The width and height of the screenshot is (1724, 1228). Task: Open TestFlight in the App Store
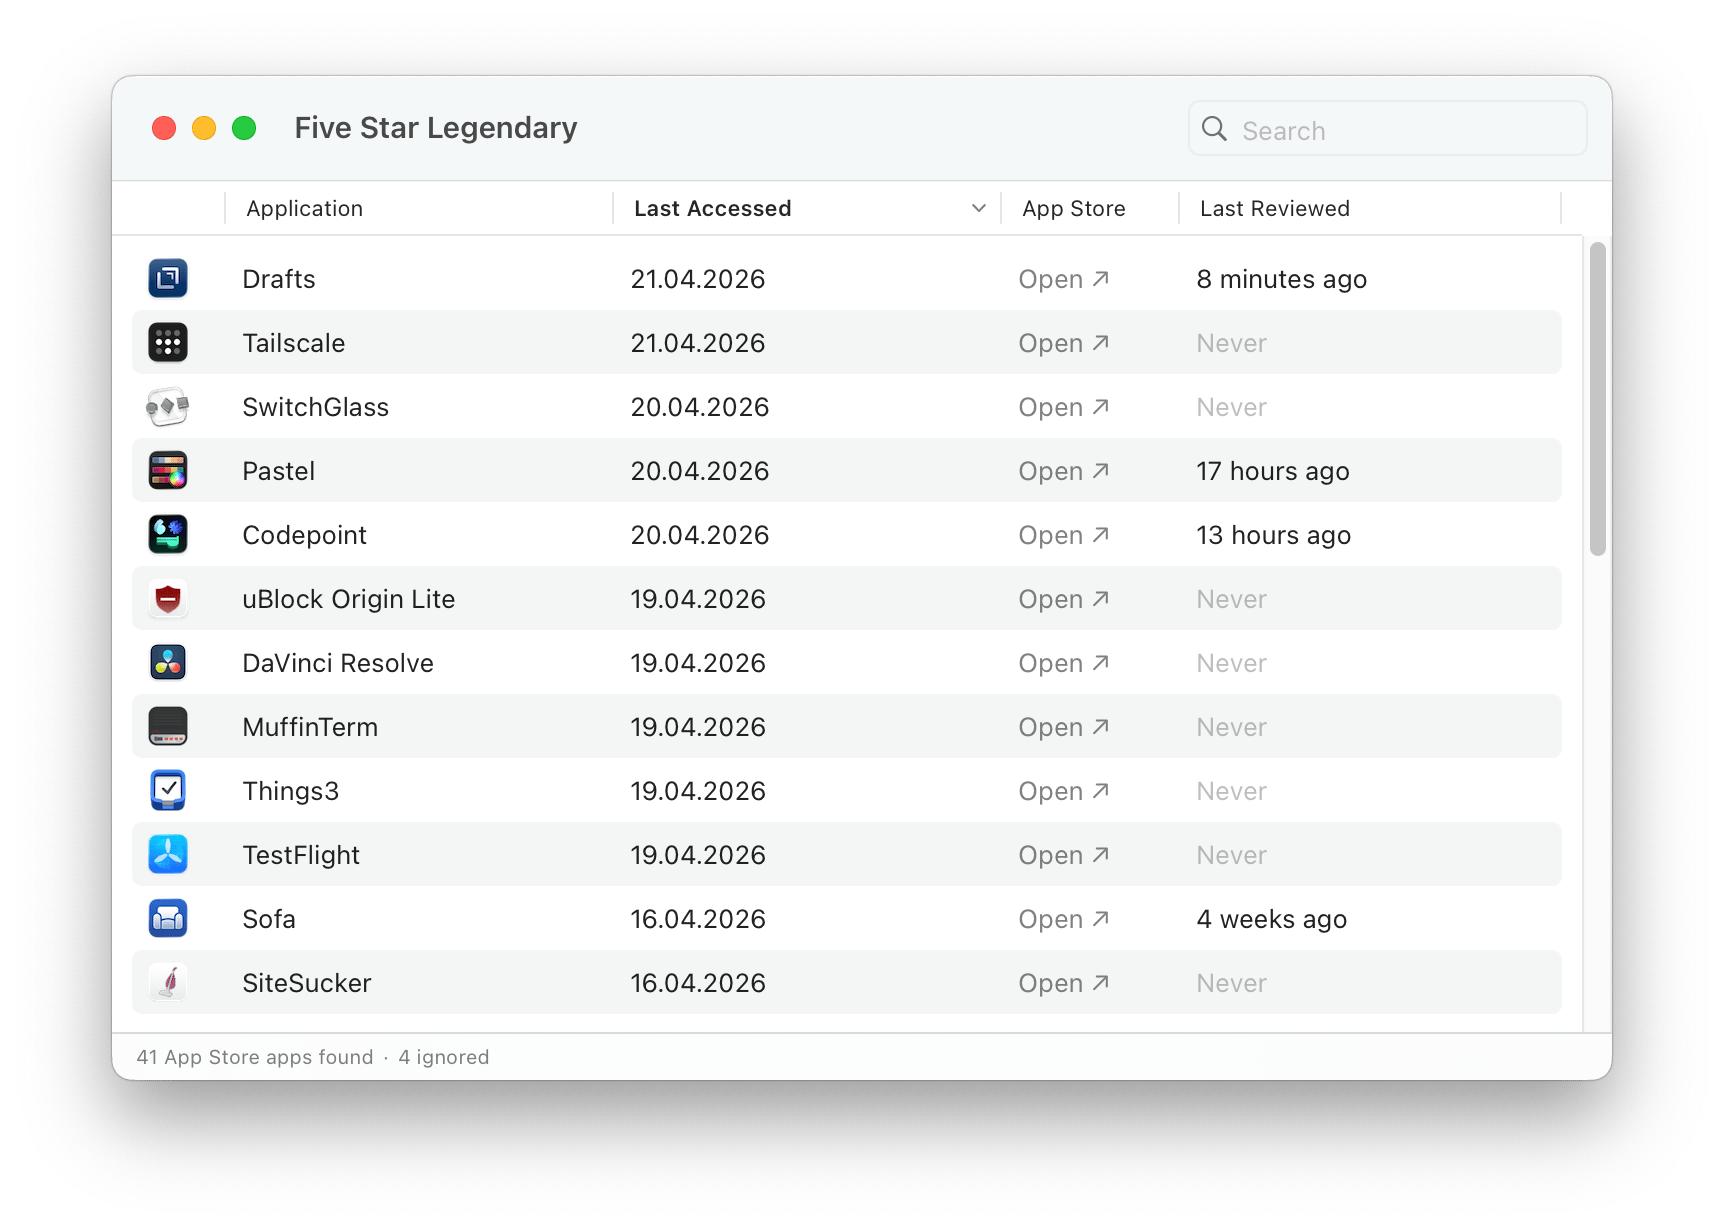[1064, 855]
